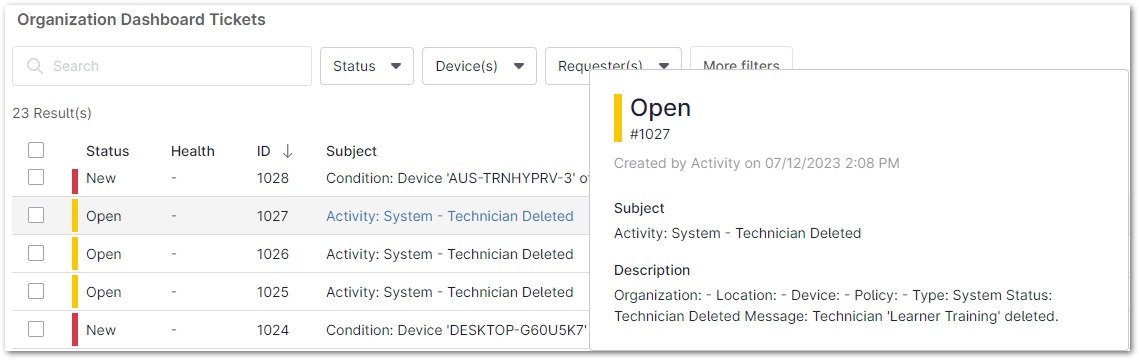The height and width of the screenshot is (360, 1139).
Task: Select the ID cell 1025
Action: coord(272,292)
